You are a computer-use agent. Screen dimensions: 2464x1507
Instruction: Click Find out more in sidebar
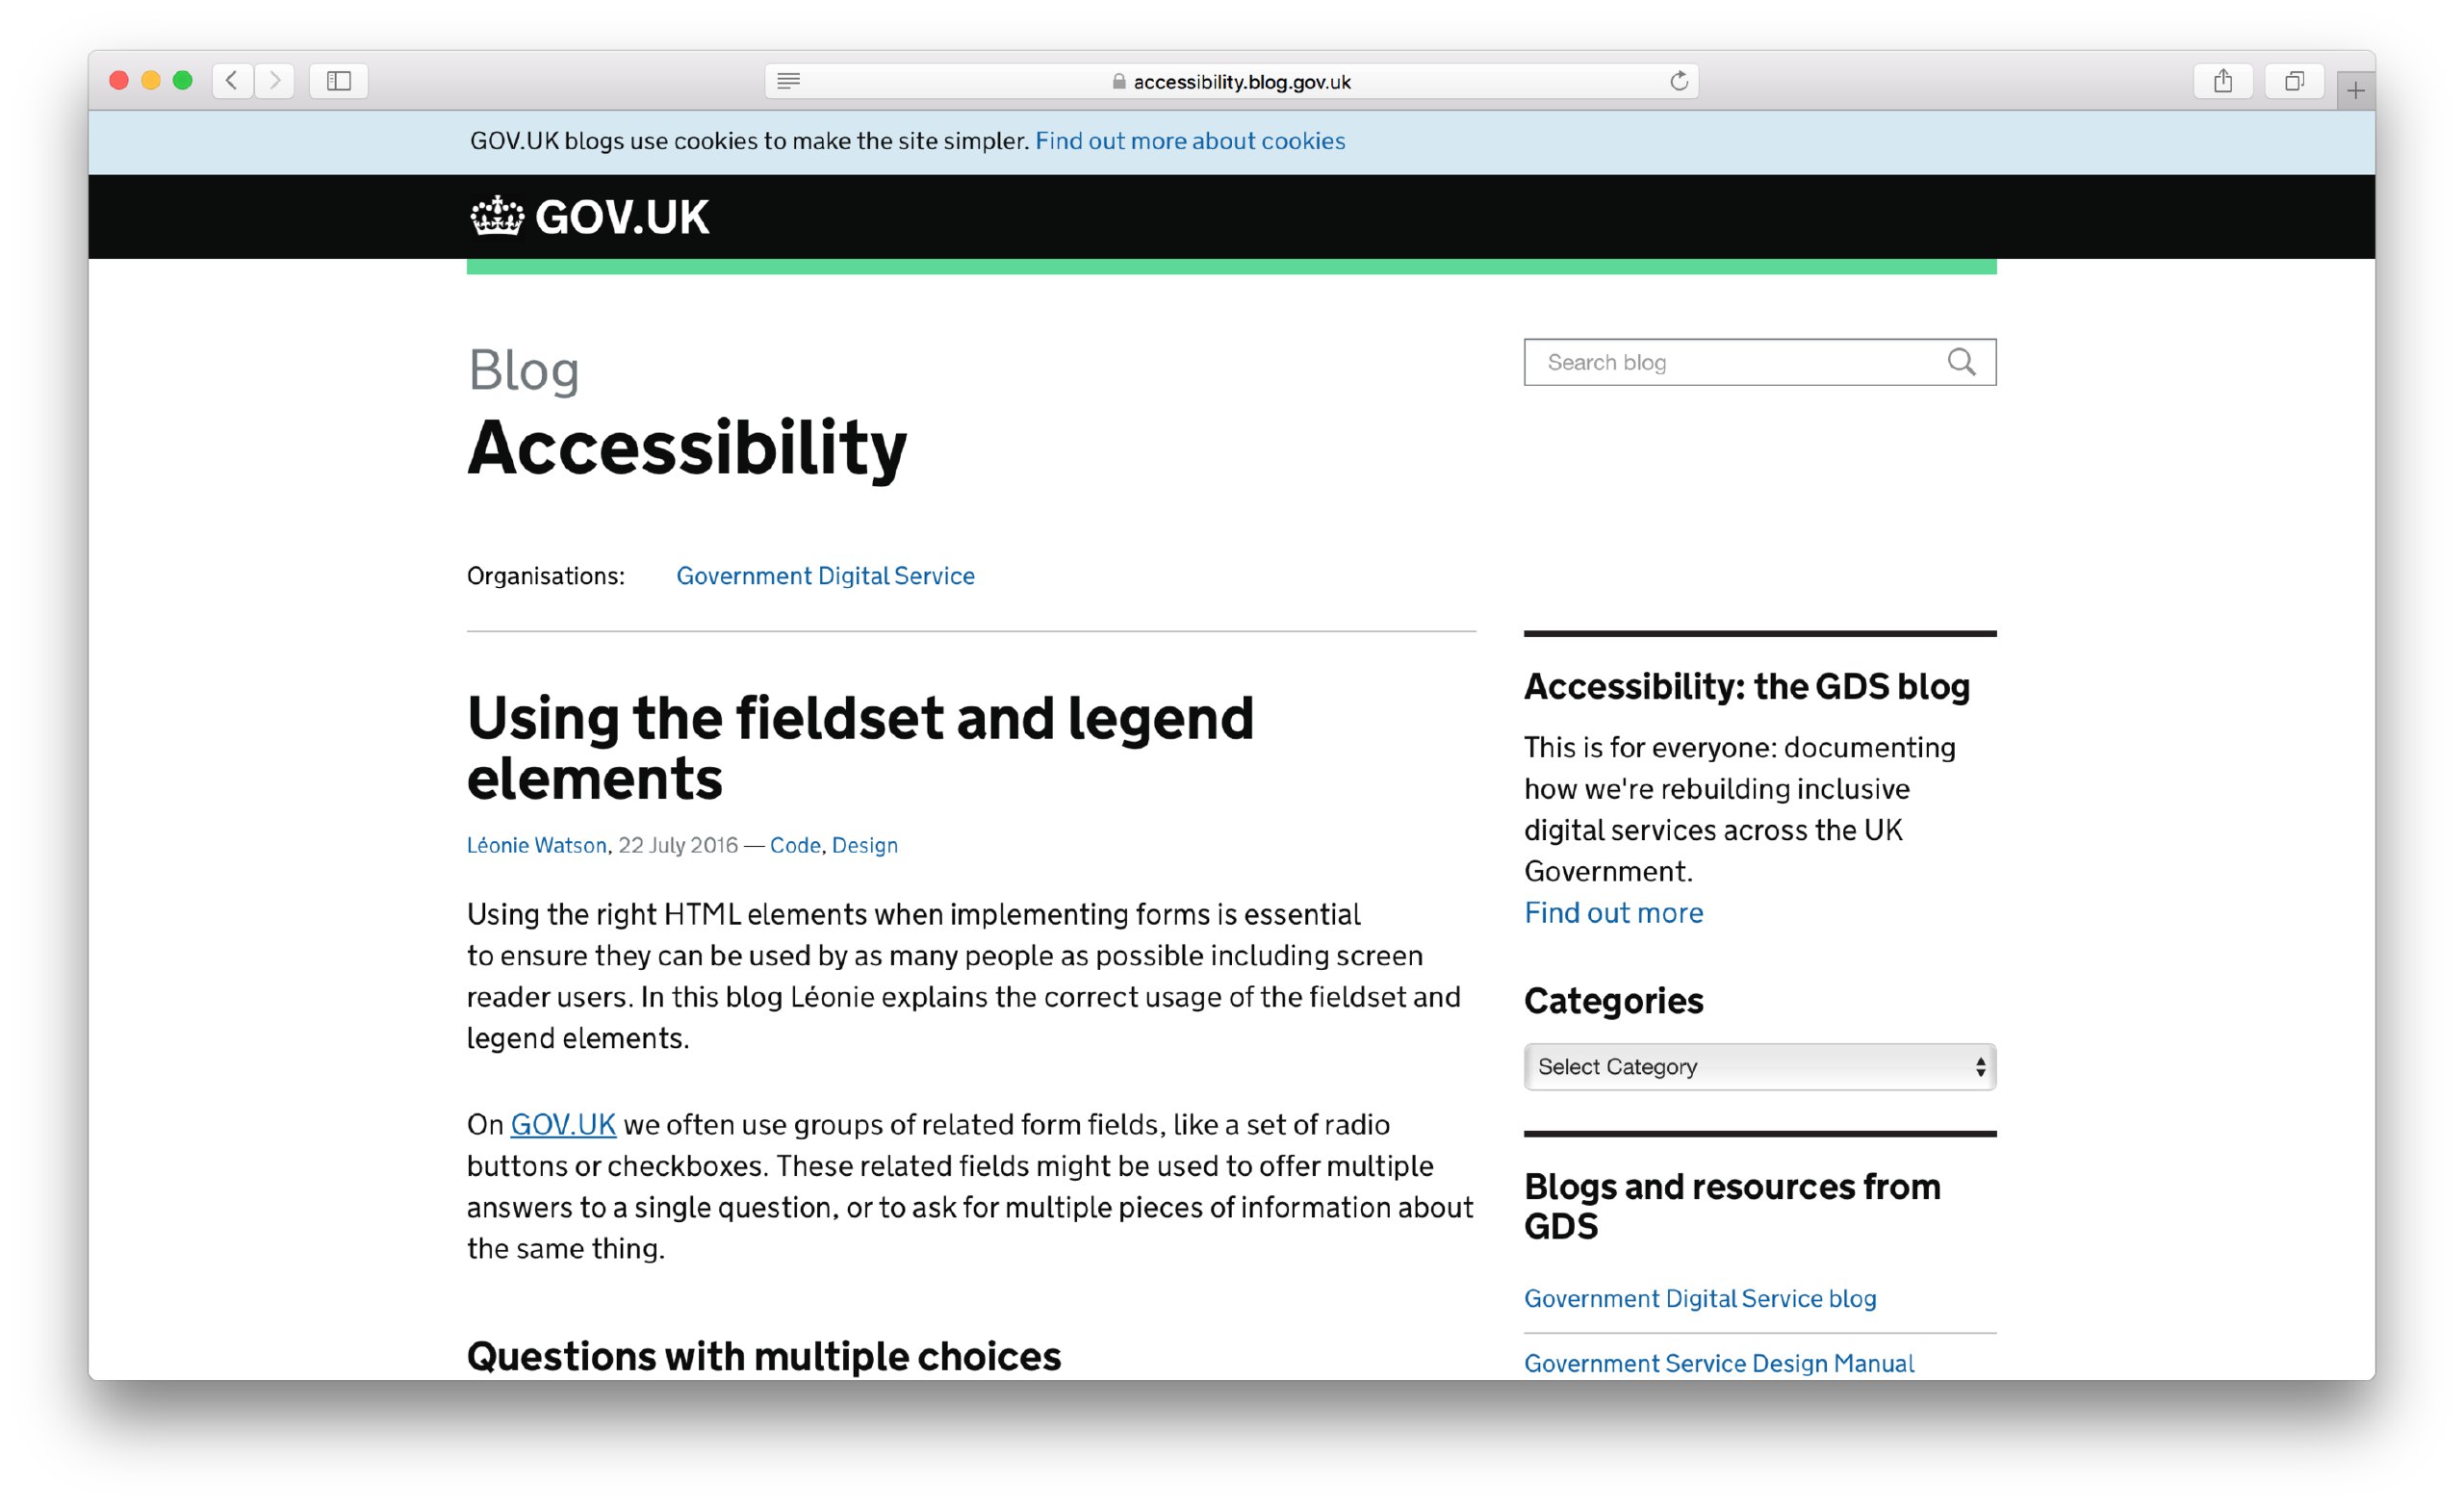coord(1613,912)
